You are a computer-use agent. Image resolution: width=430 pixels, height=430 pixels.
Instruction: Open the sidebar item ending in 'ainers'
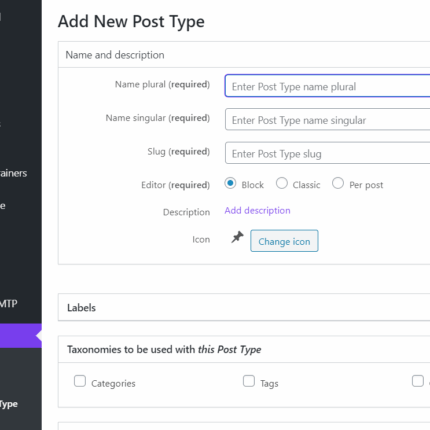click(x=13, y=173)
